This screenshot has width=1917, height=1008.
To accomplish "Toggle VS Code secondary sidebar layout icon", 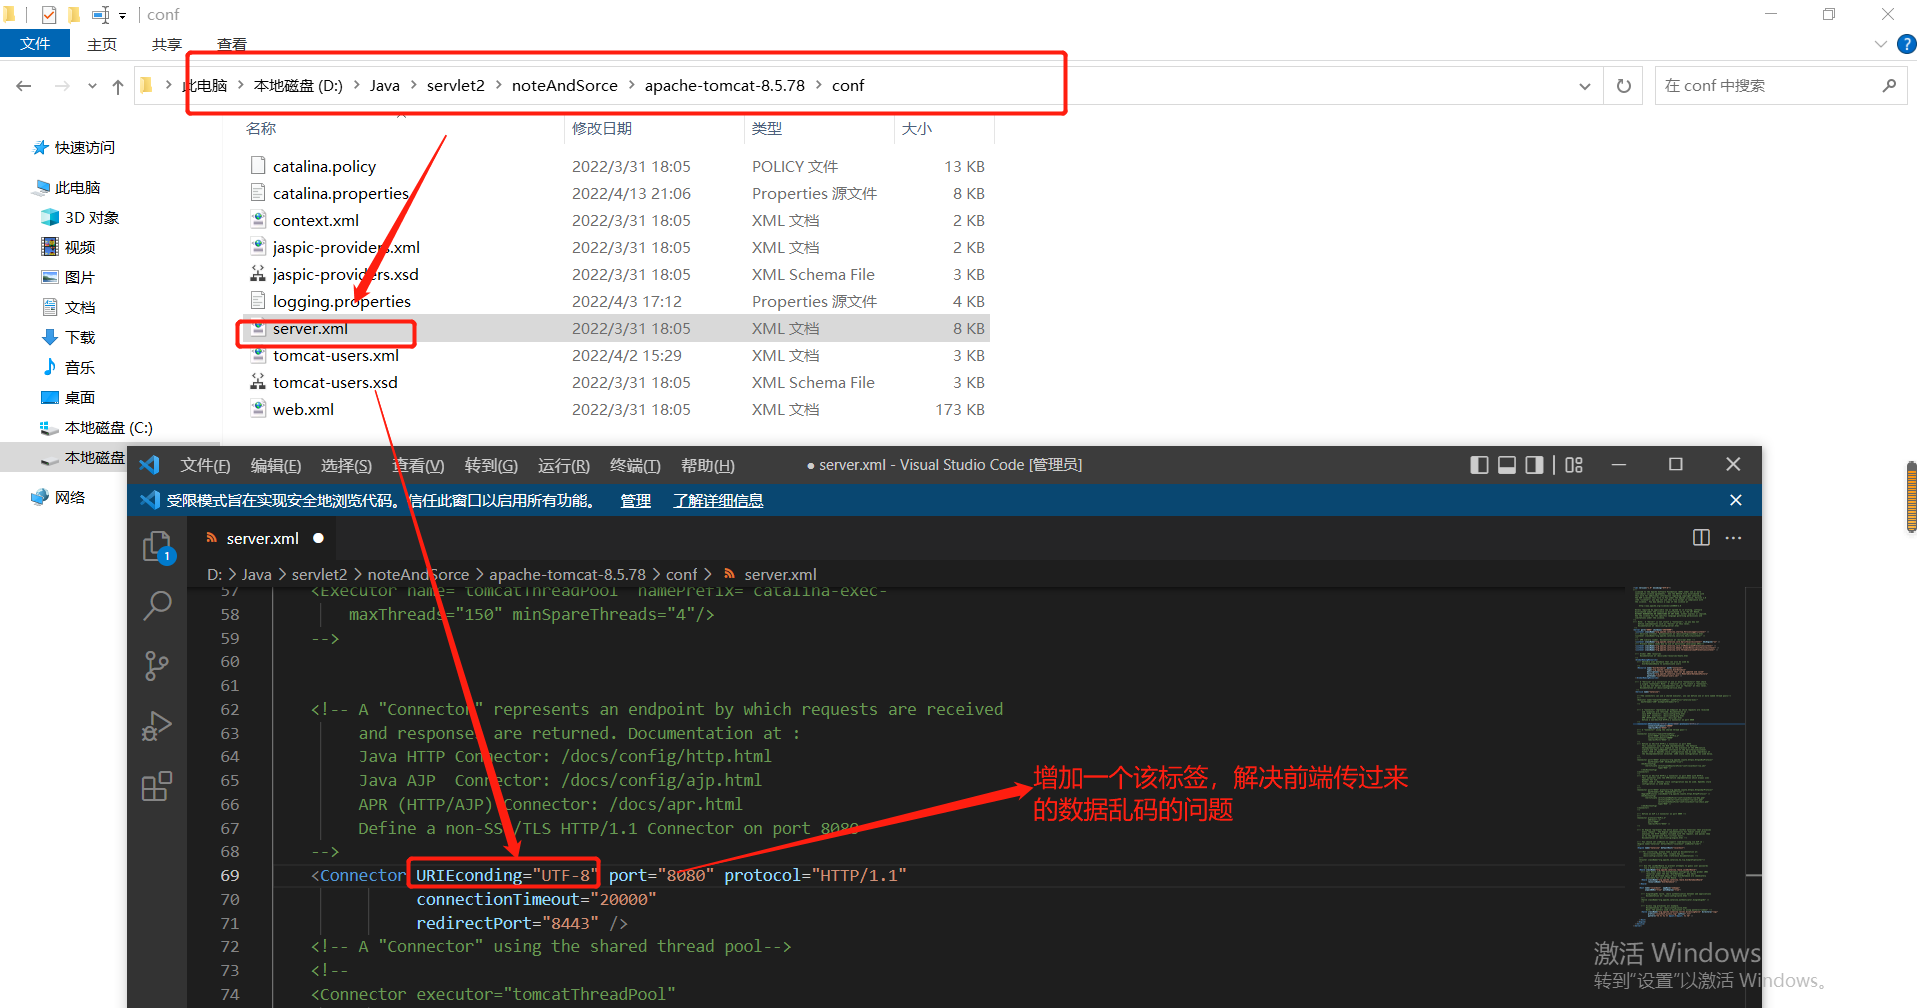I will pyautogui.click(x=1534, y=465).
